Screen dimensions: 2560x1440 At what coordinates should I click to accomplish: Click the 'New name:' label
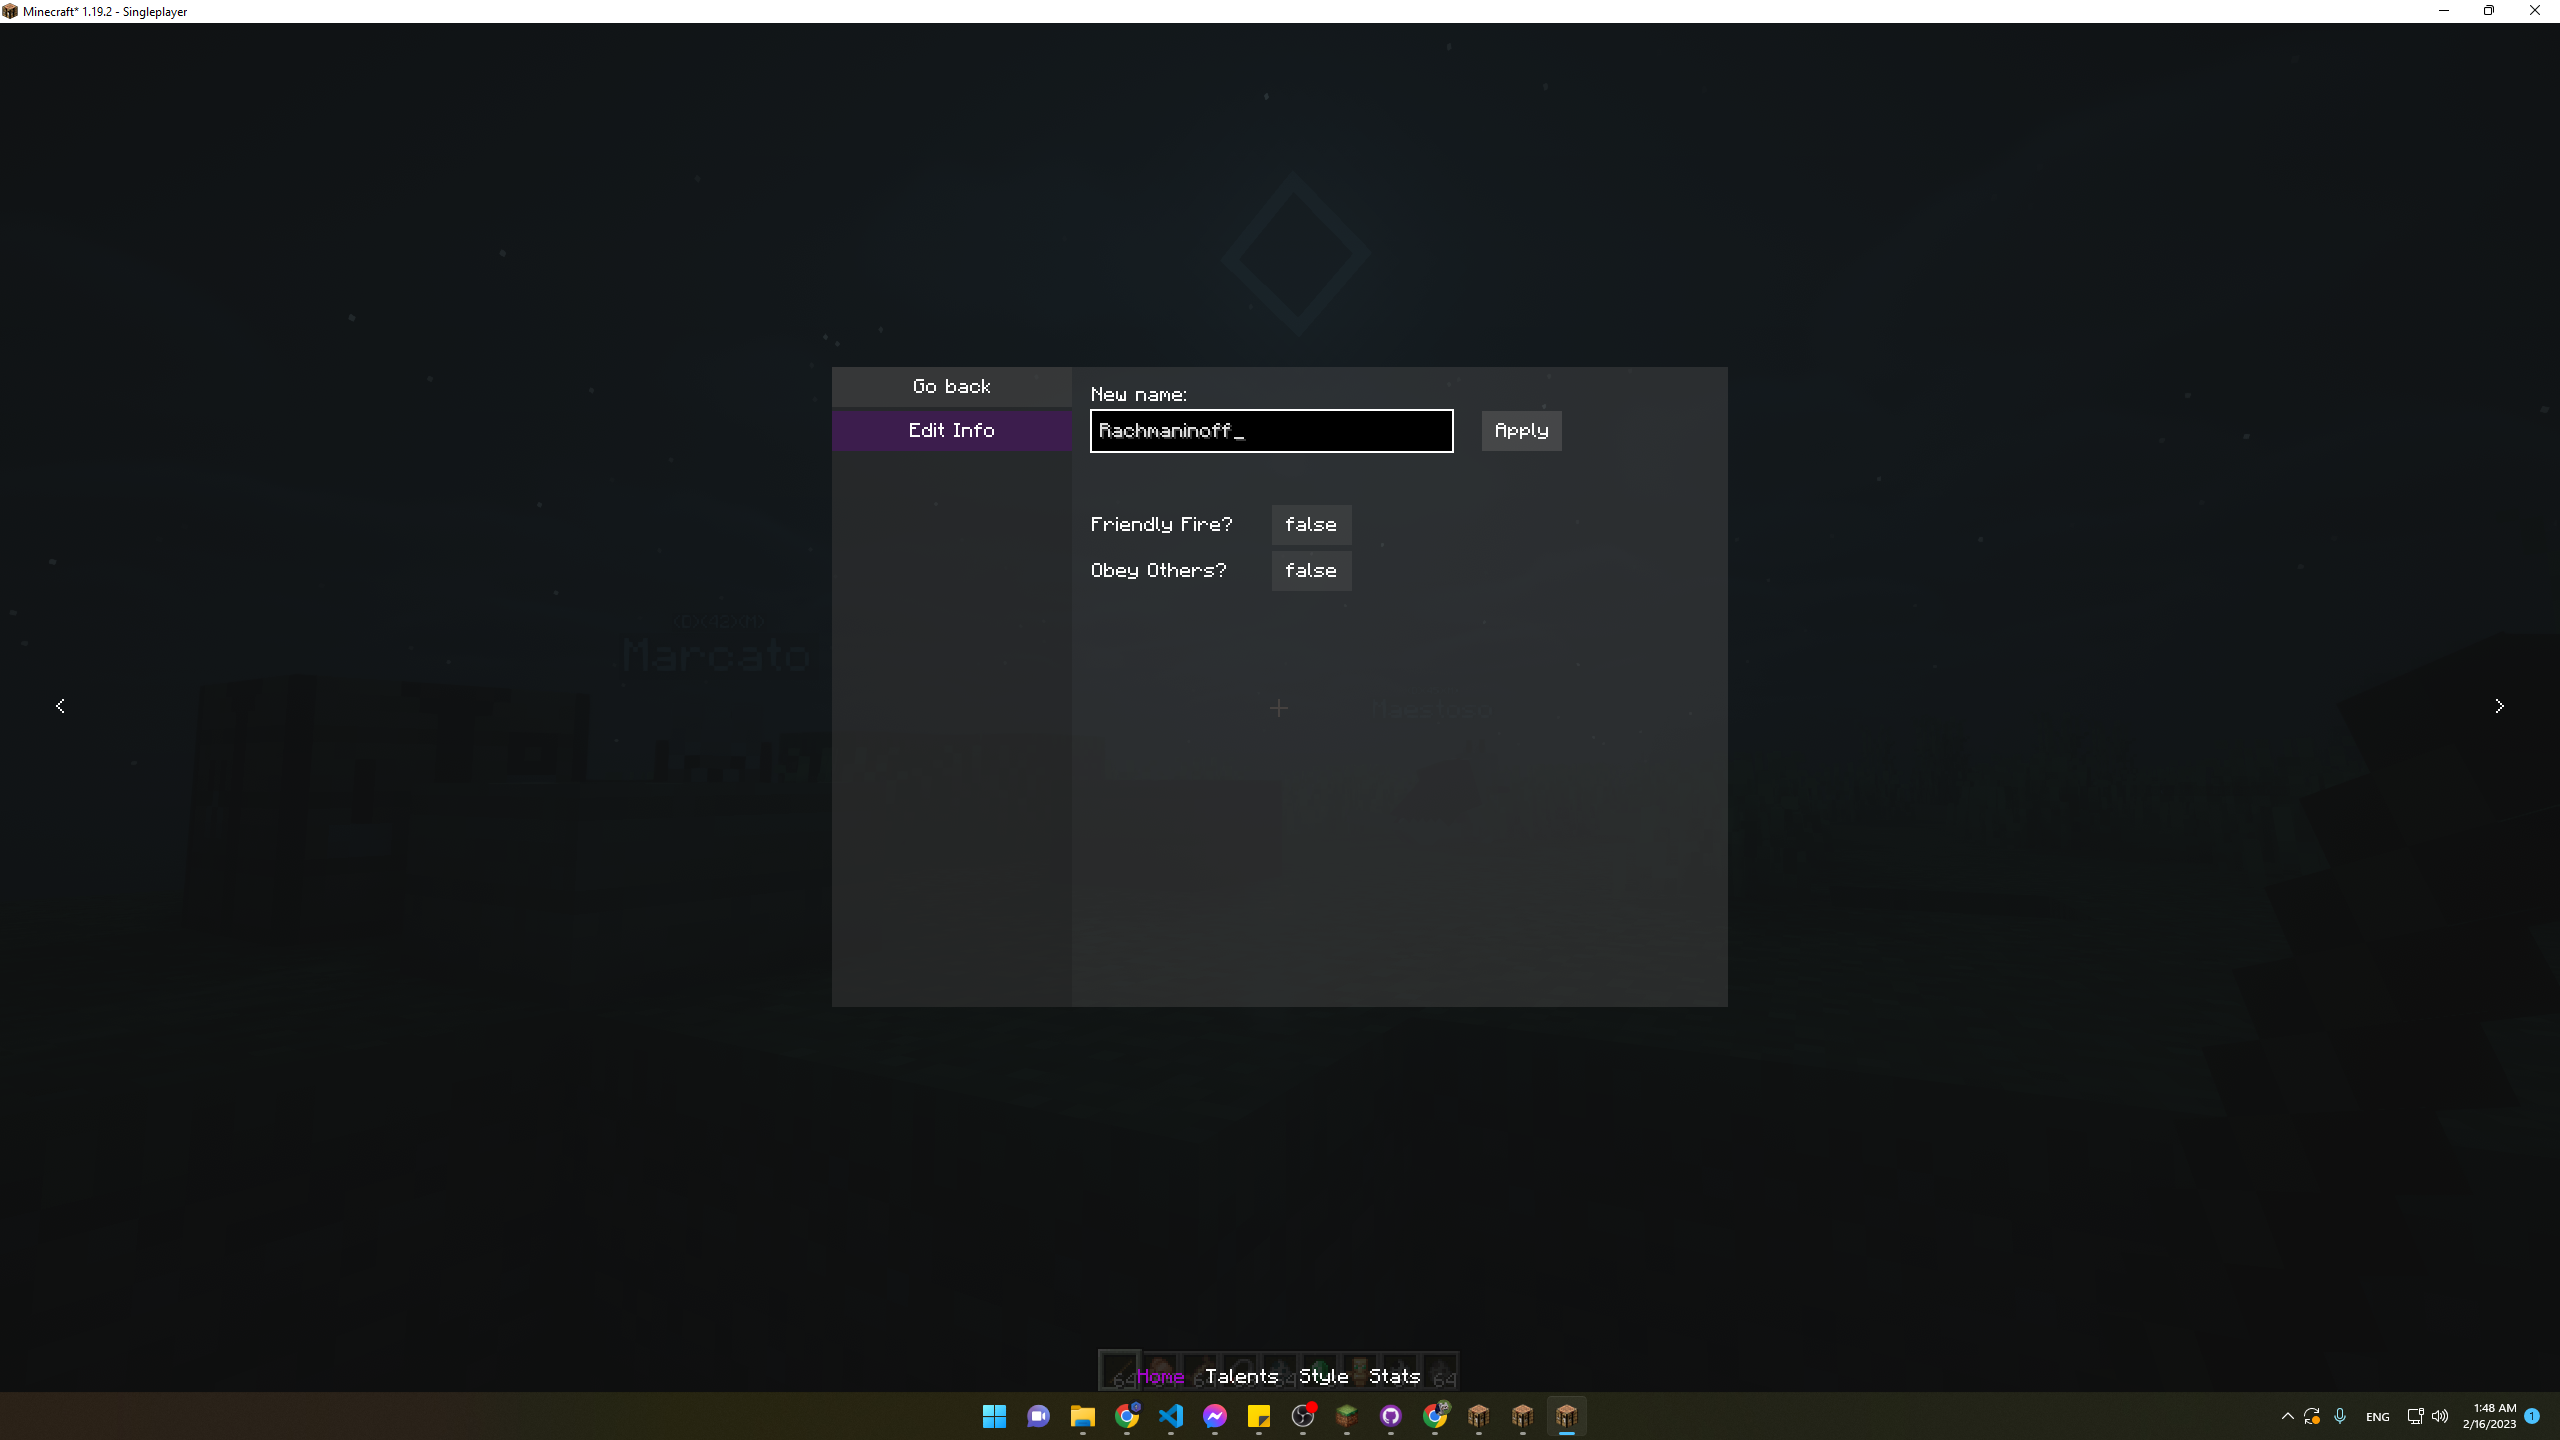pos(1139,395)
